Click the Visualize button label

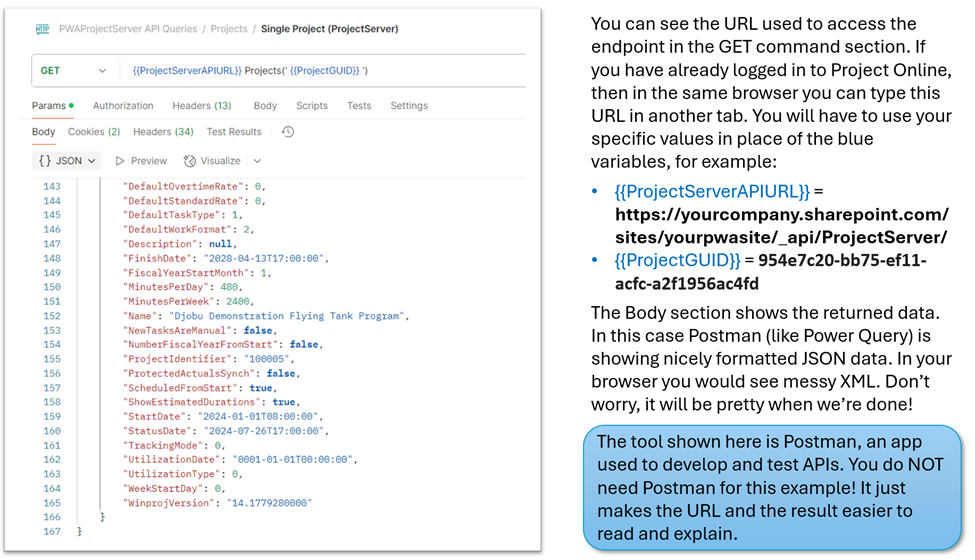220,161
